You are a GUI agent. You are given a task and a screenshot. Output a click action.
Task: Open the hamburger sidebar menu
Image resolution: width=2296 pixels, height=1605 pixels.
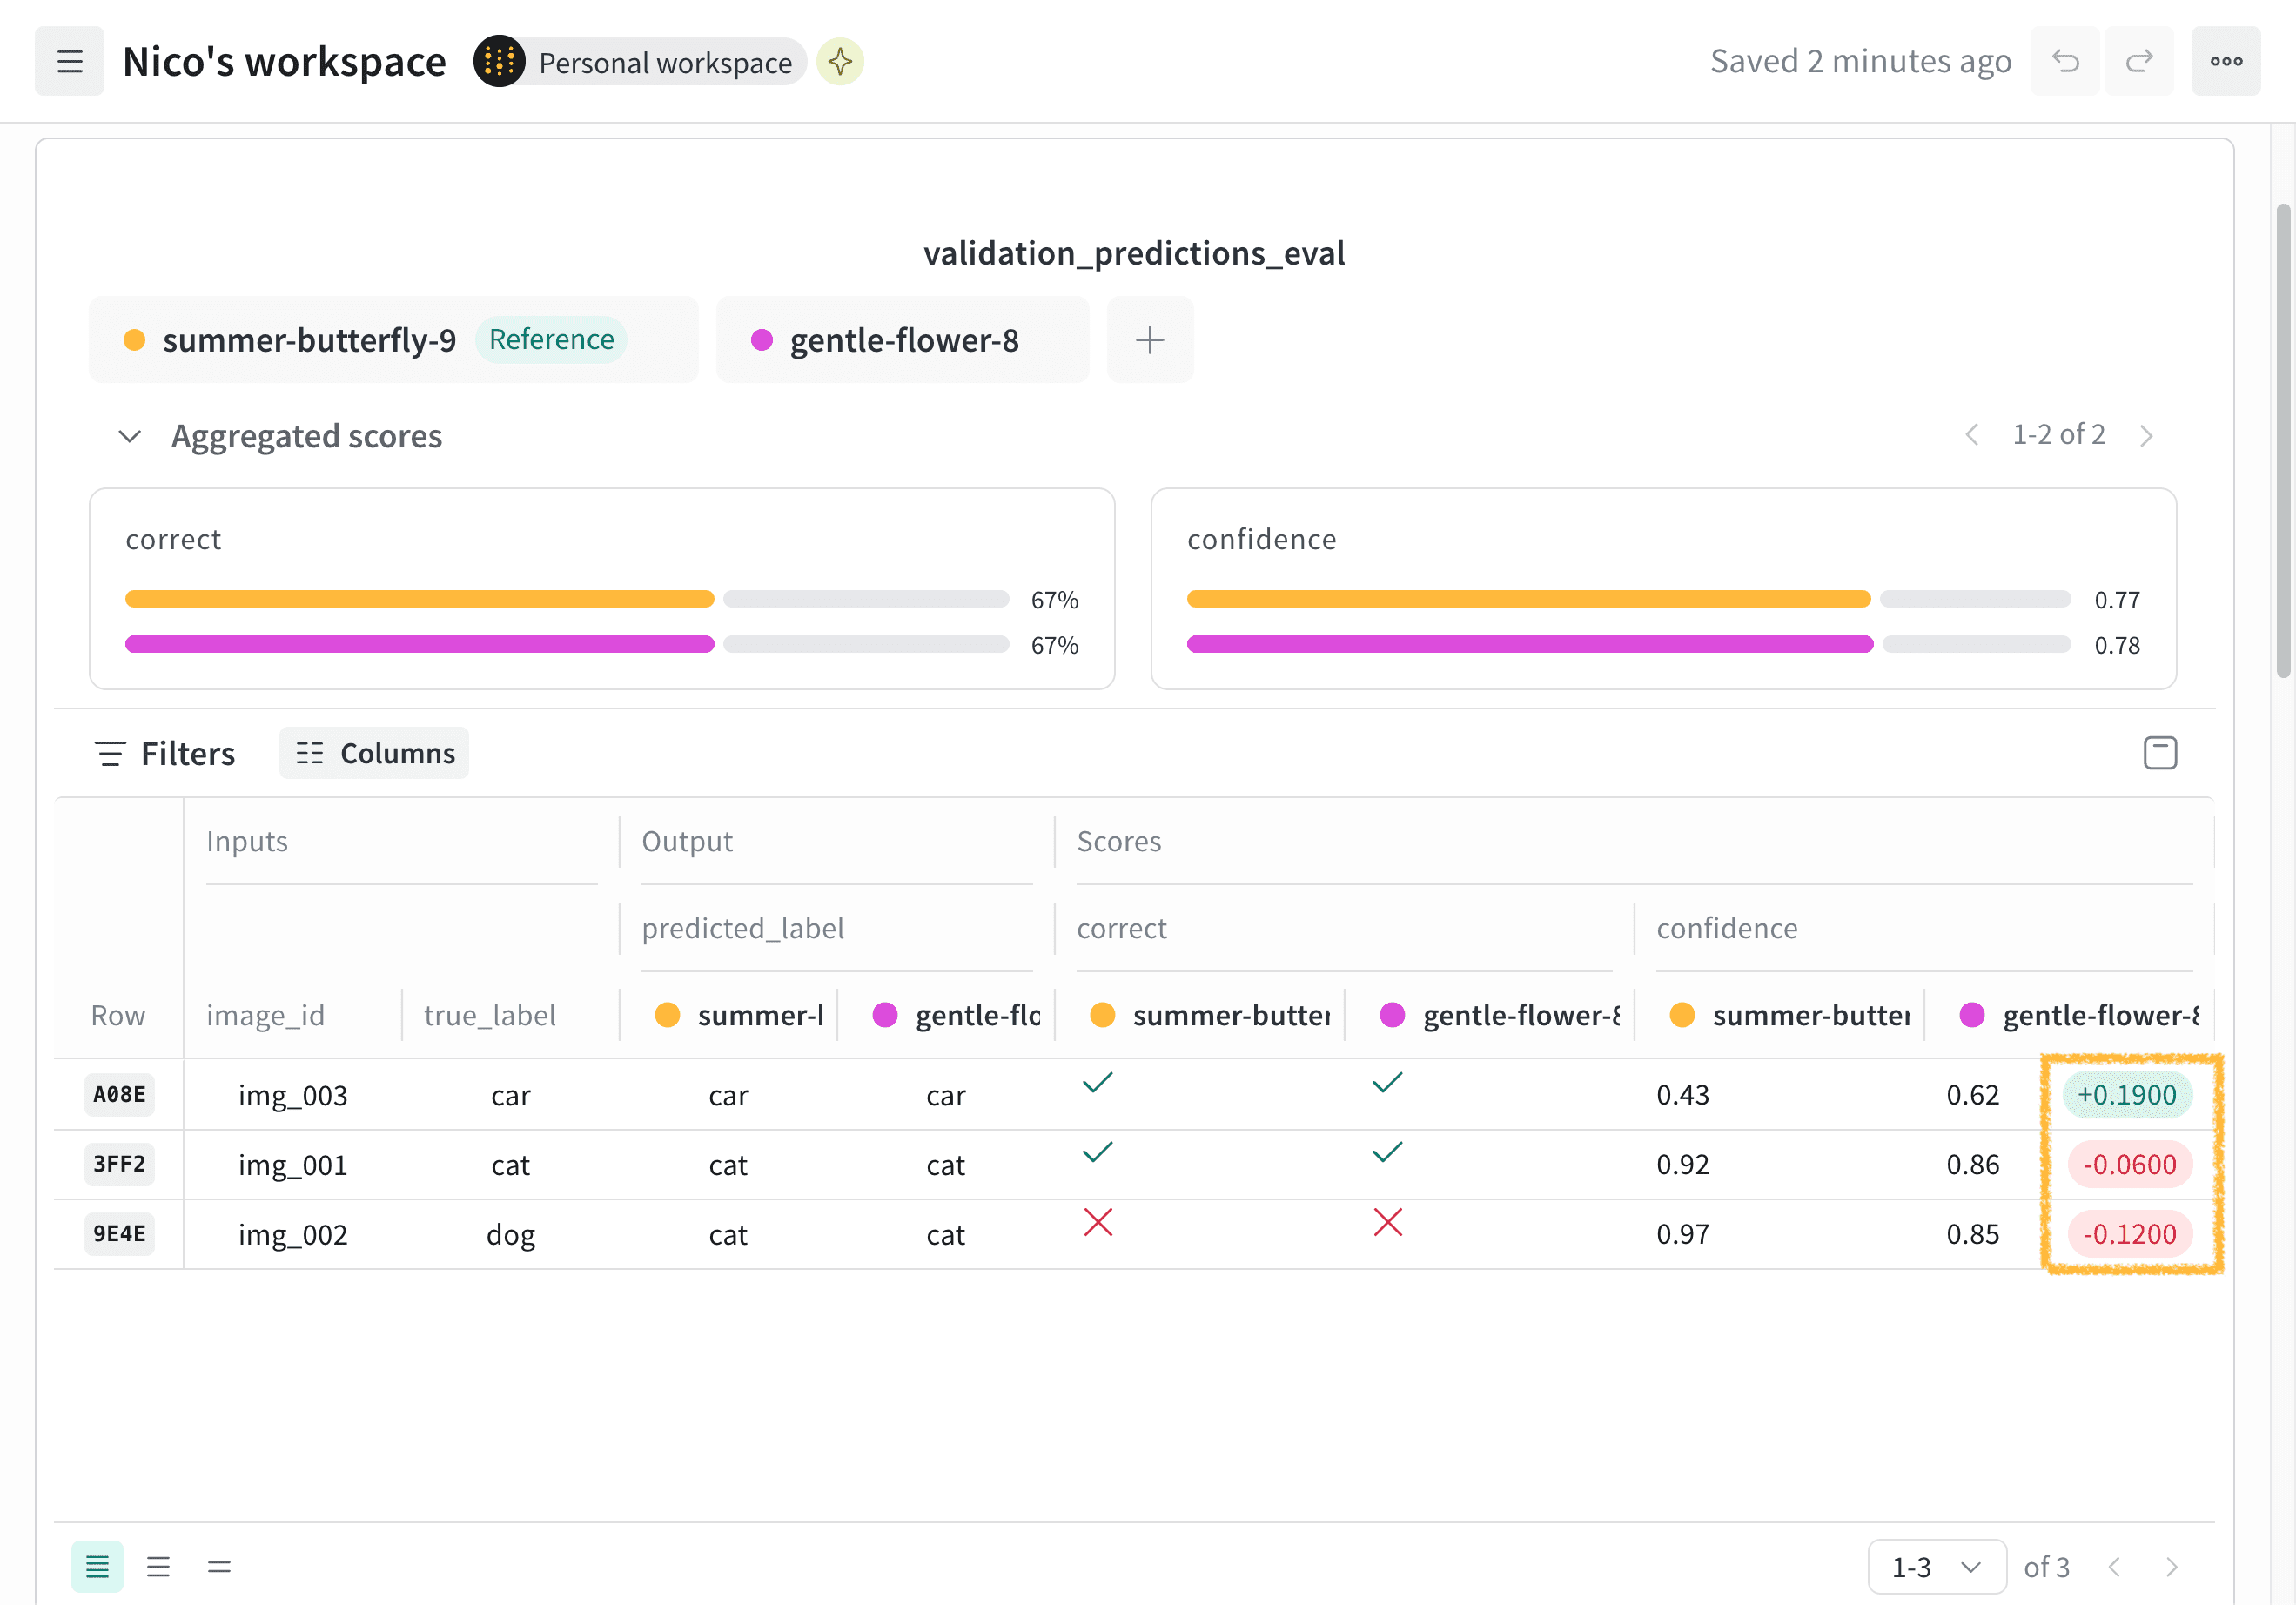[69, 61]
